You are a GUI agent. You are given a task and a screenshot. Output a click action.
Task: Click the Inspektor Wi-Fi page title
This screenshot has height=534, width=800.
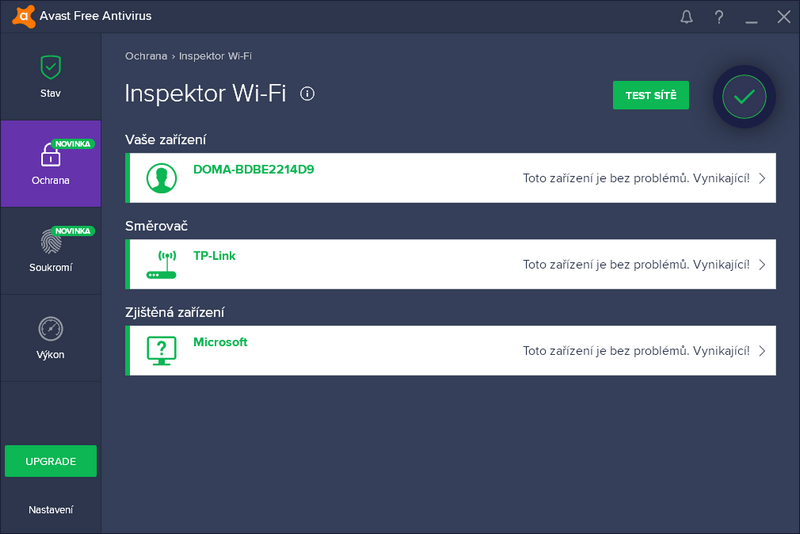coord(205,94)
